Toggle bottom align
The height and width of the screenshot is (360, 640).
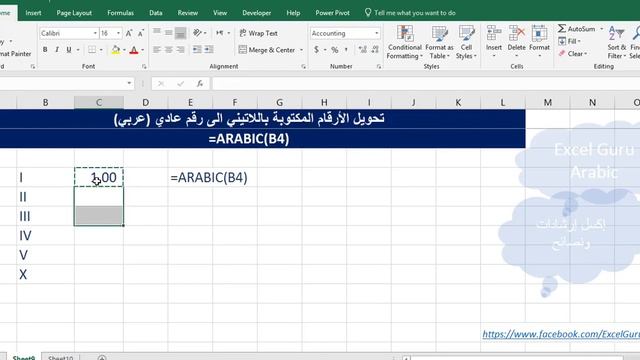pos(180,33)
